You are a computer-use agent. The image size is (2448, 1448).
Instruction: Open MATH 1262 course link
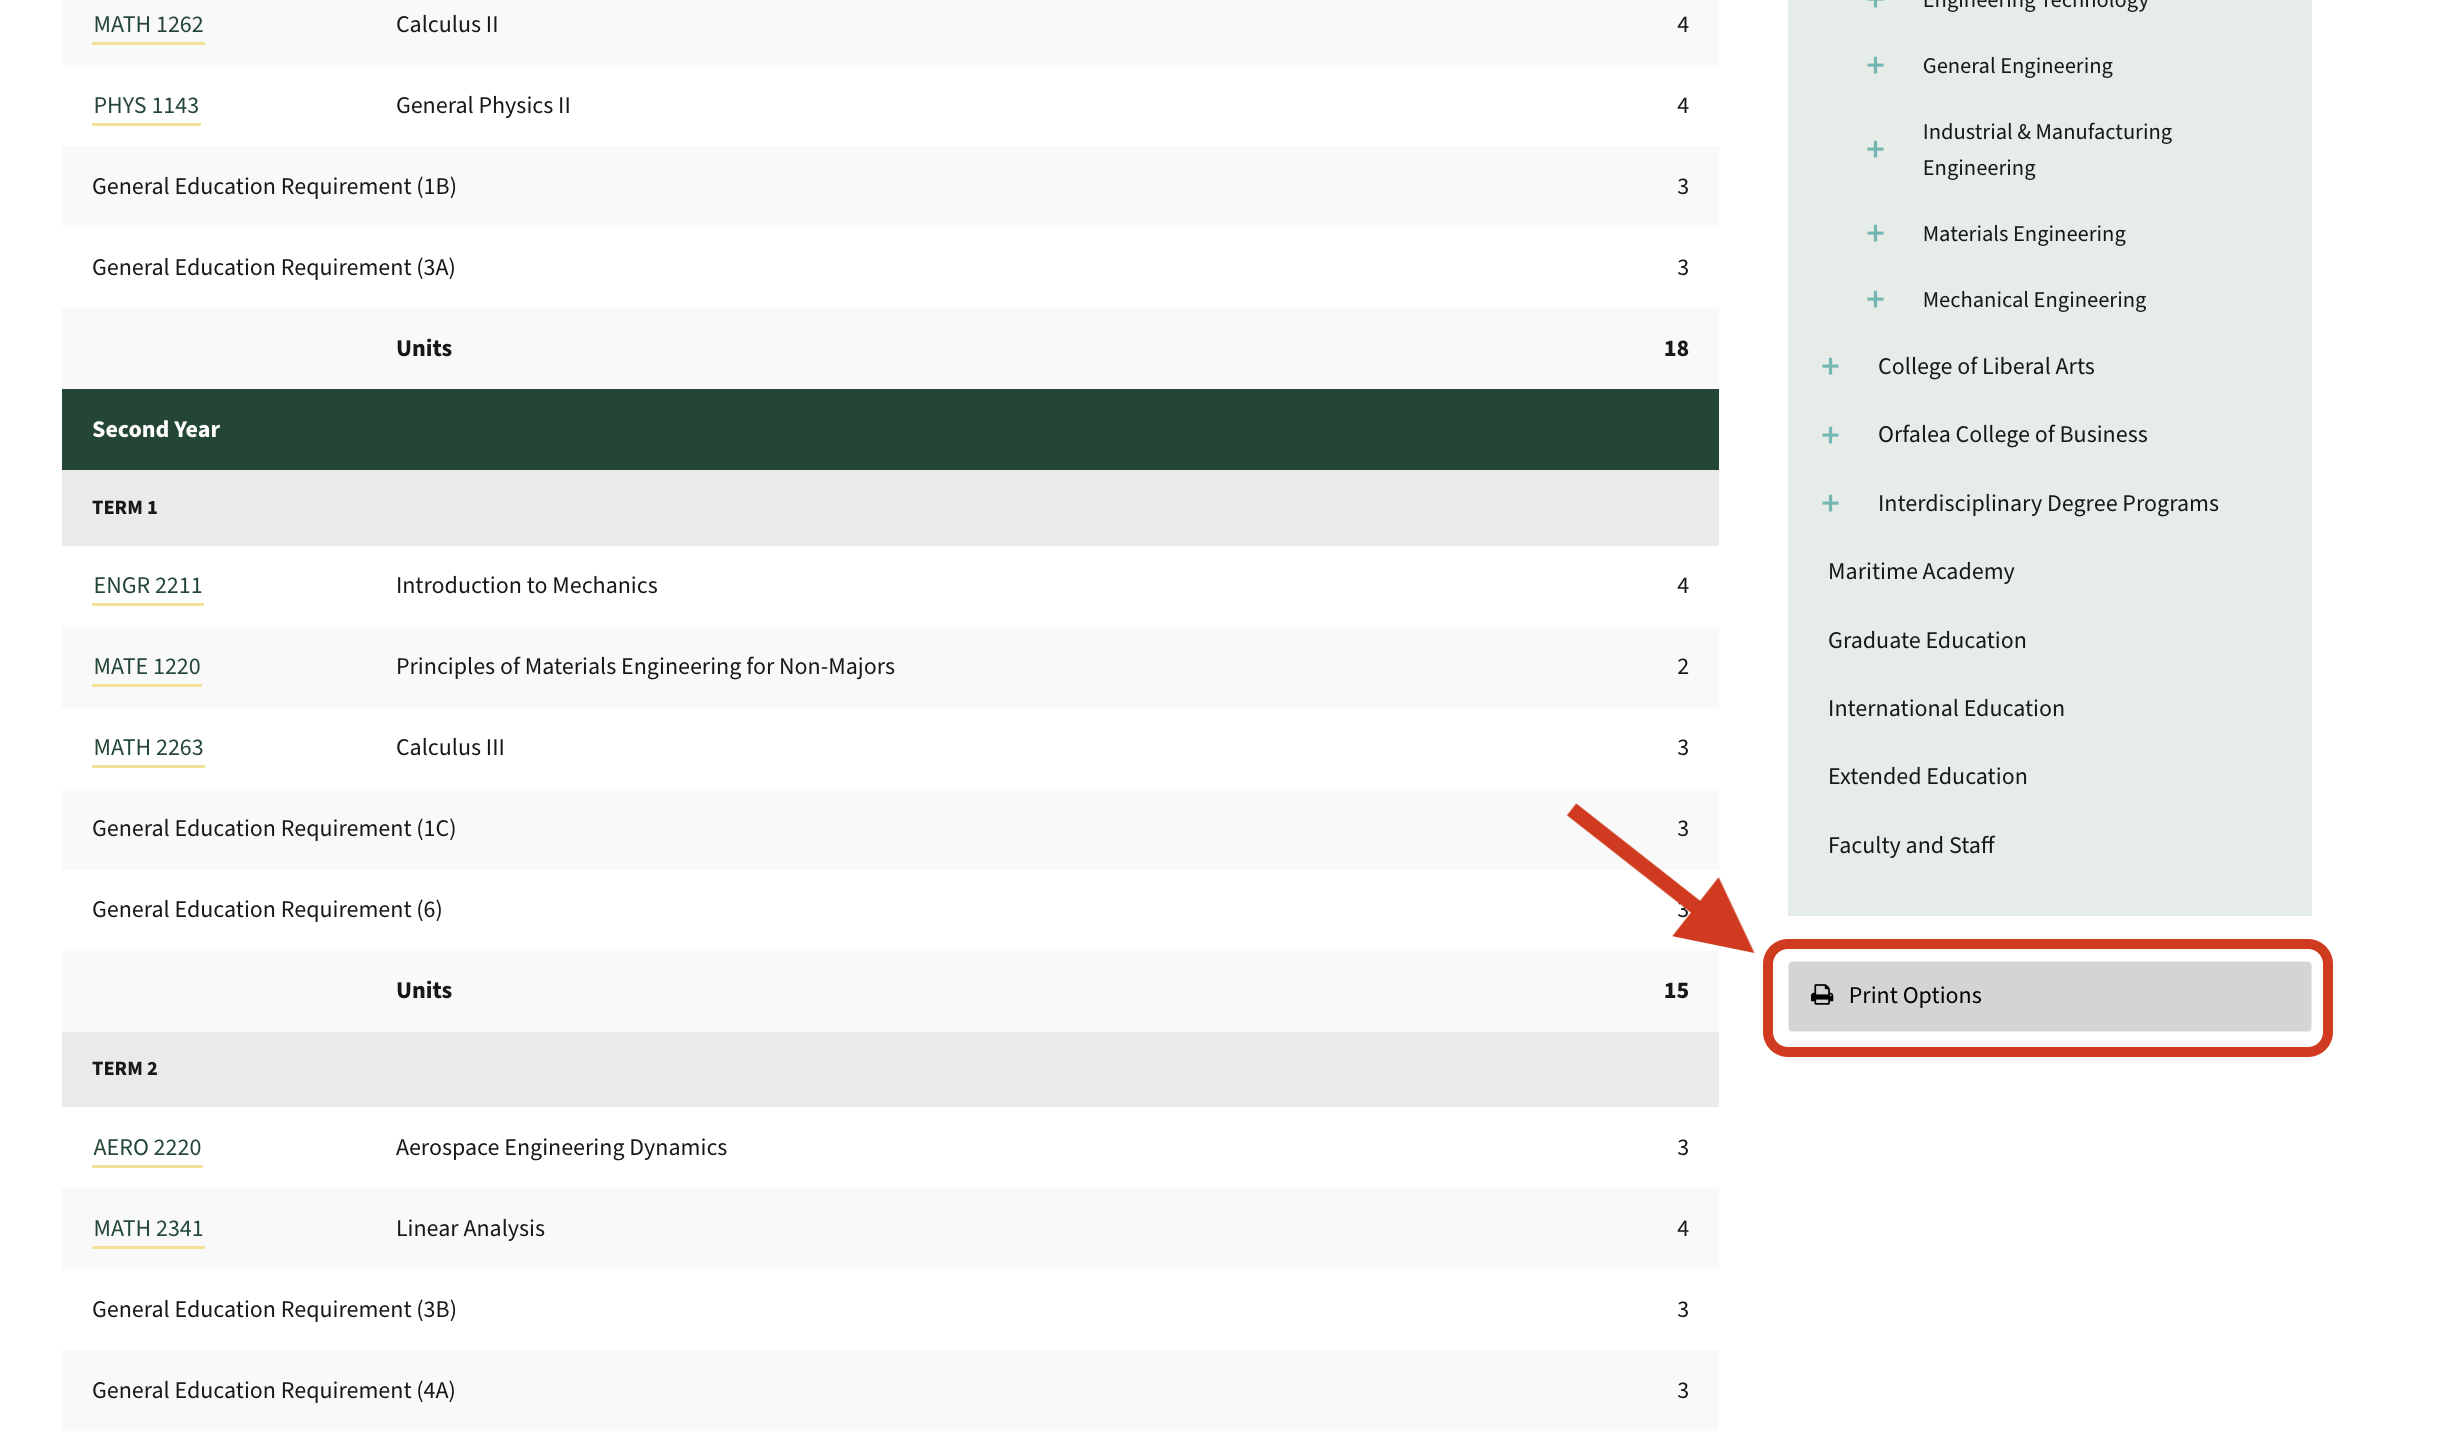tap(148, 25)
